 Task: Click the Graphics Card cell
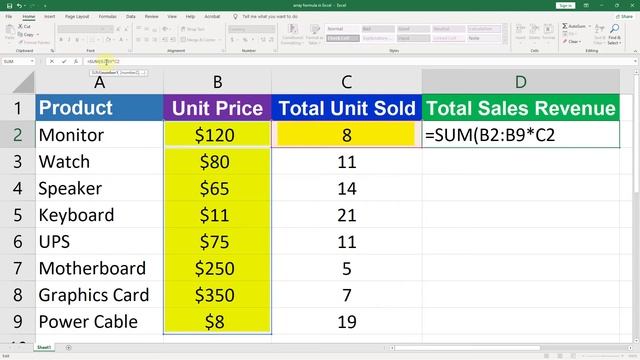coord(99,295)
